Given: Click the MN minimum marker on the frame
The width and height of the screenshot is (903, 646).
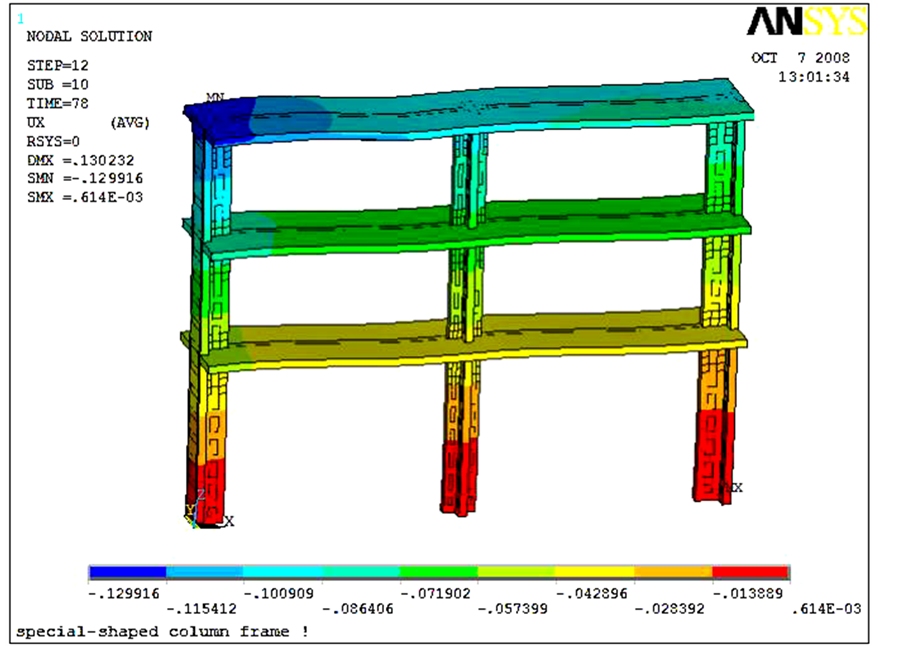Looking at the screenshot, I should tap(214, 98).
